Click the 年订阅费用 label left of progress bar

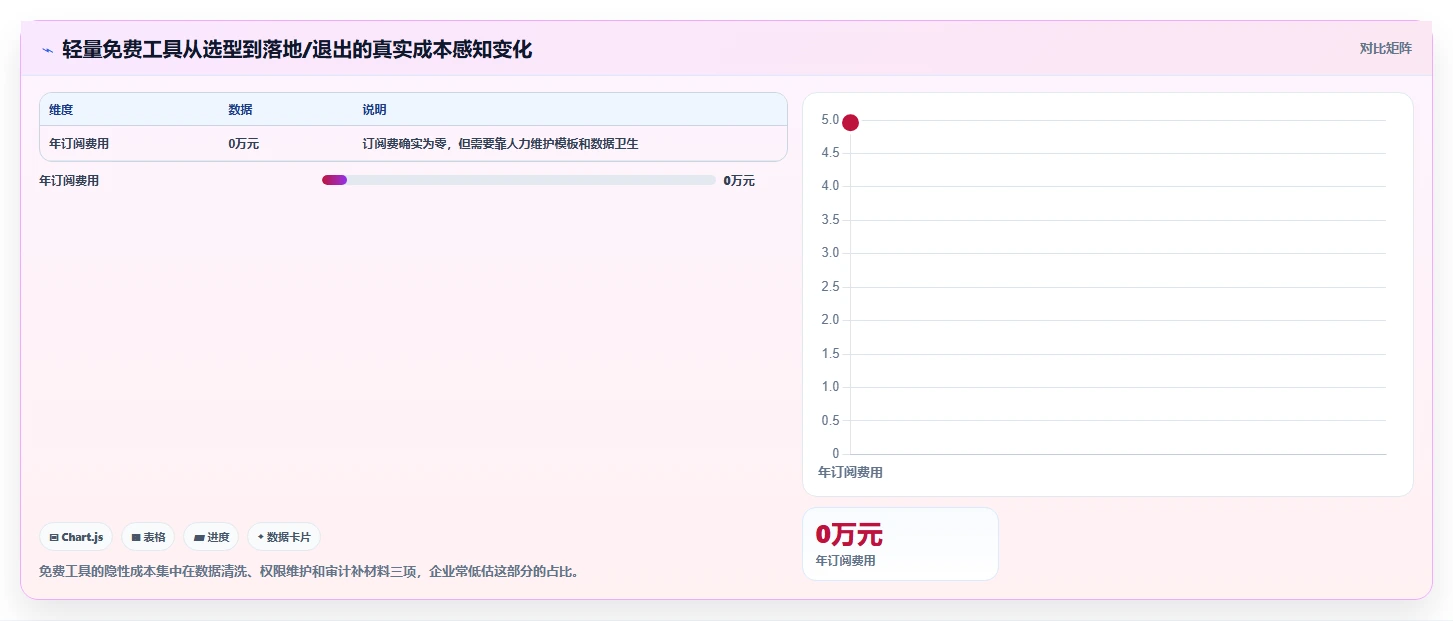pyautogui.click(x=69, y=181)
